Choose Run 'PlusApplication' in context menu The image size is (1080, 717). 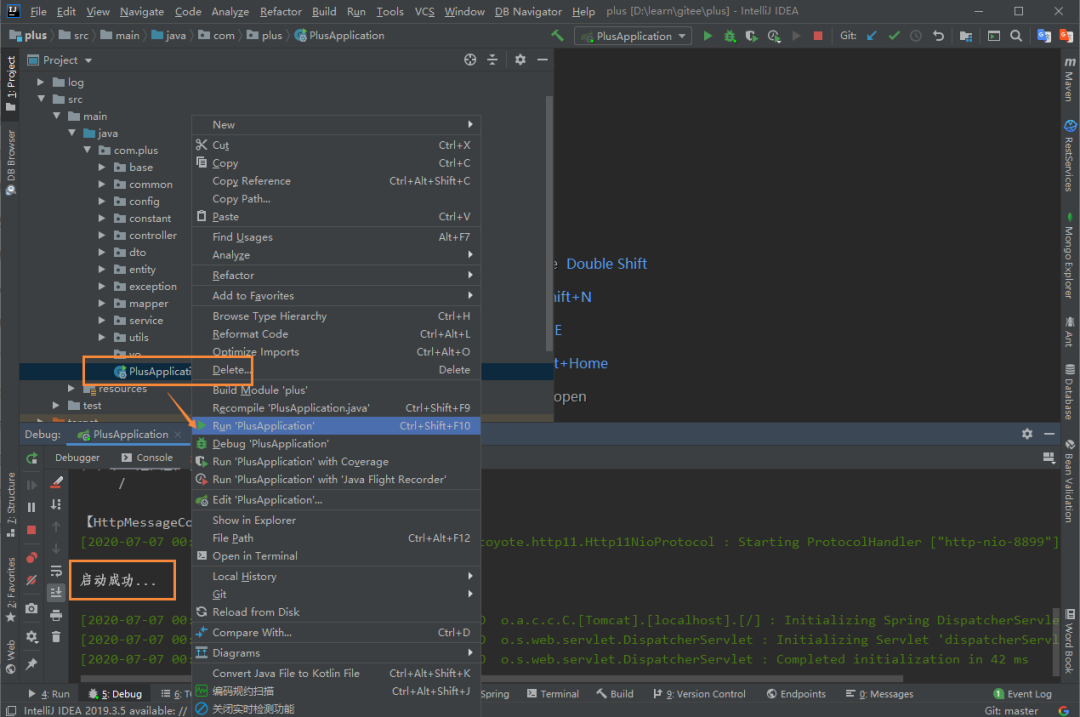click(x=336, y=426)
